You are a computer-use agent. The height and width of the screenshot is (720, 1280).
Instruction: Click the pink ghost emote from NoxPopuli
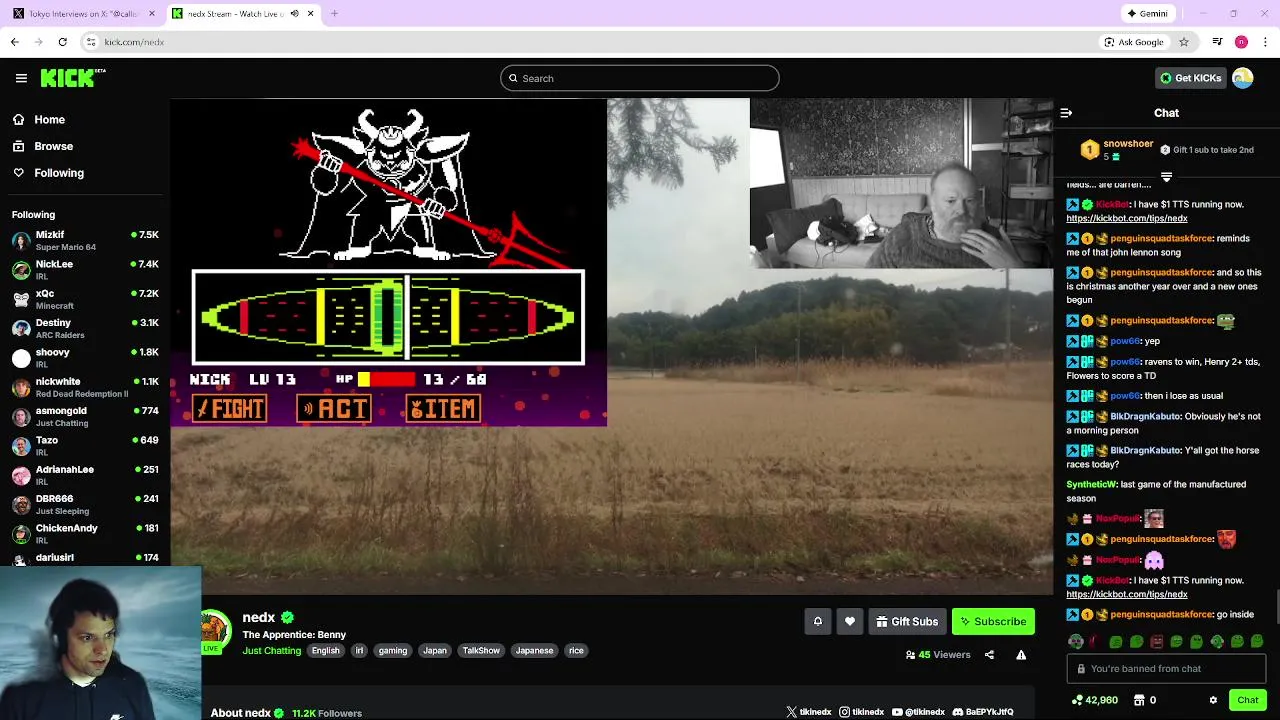[x=1154, y=560]
